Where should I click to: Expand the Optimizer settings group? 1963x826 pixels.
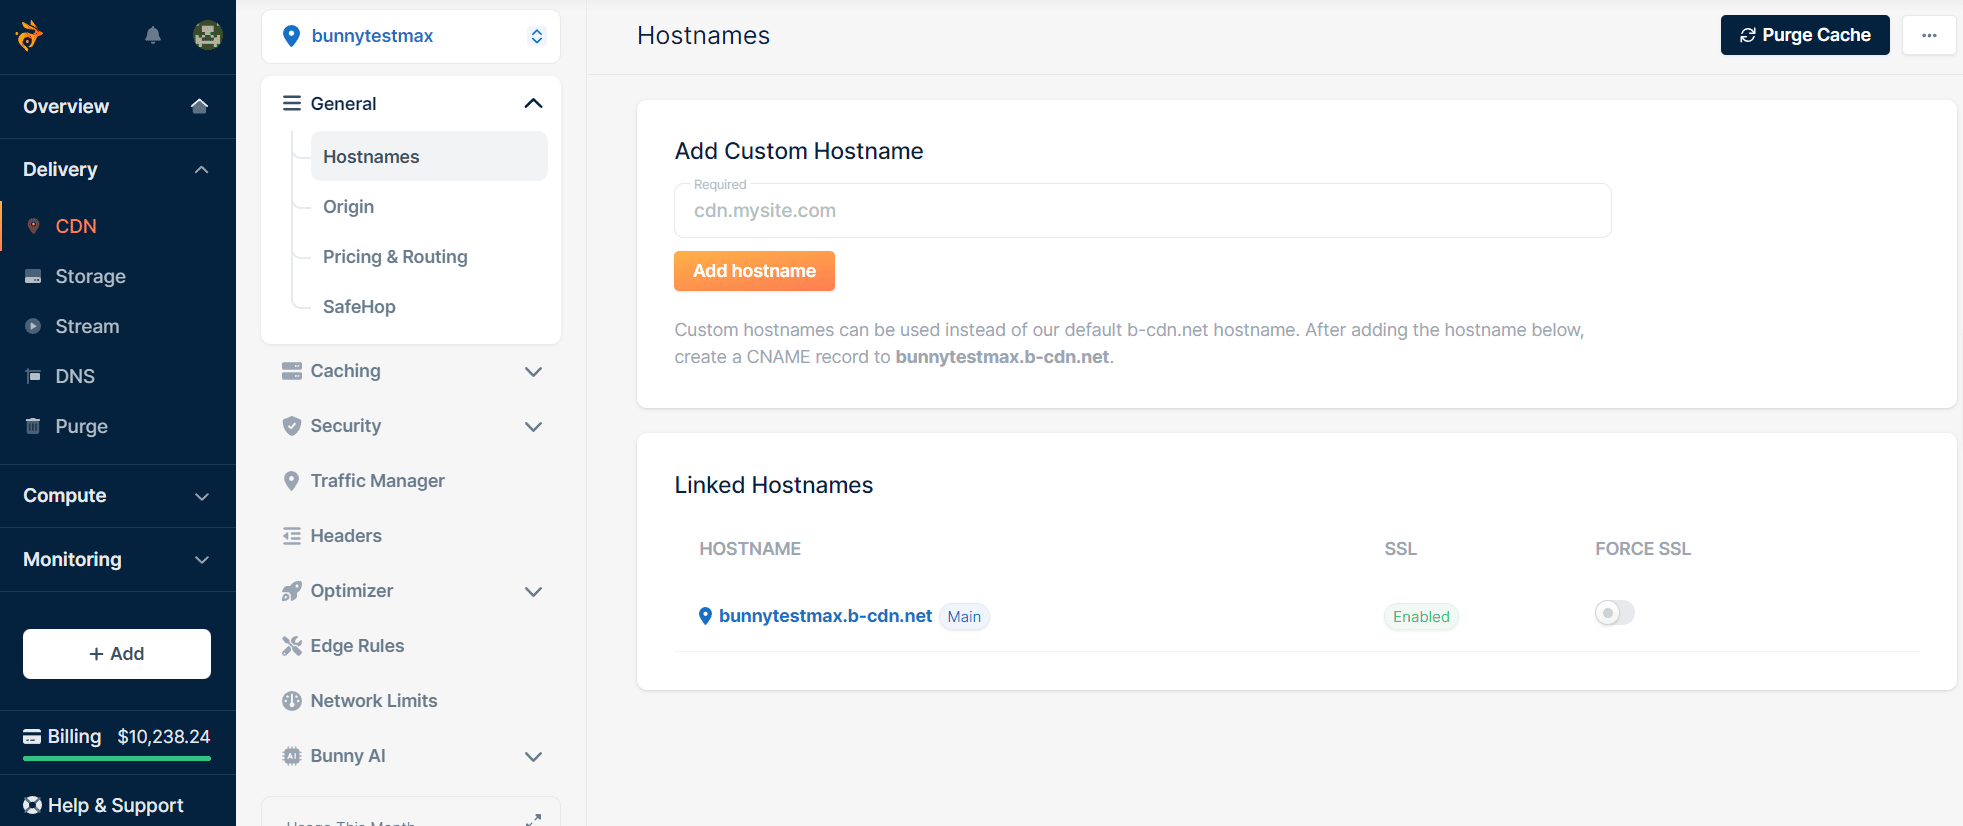(533, 591)
